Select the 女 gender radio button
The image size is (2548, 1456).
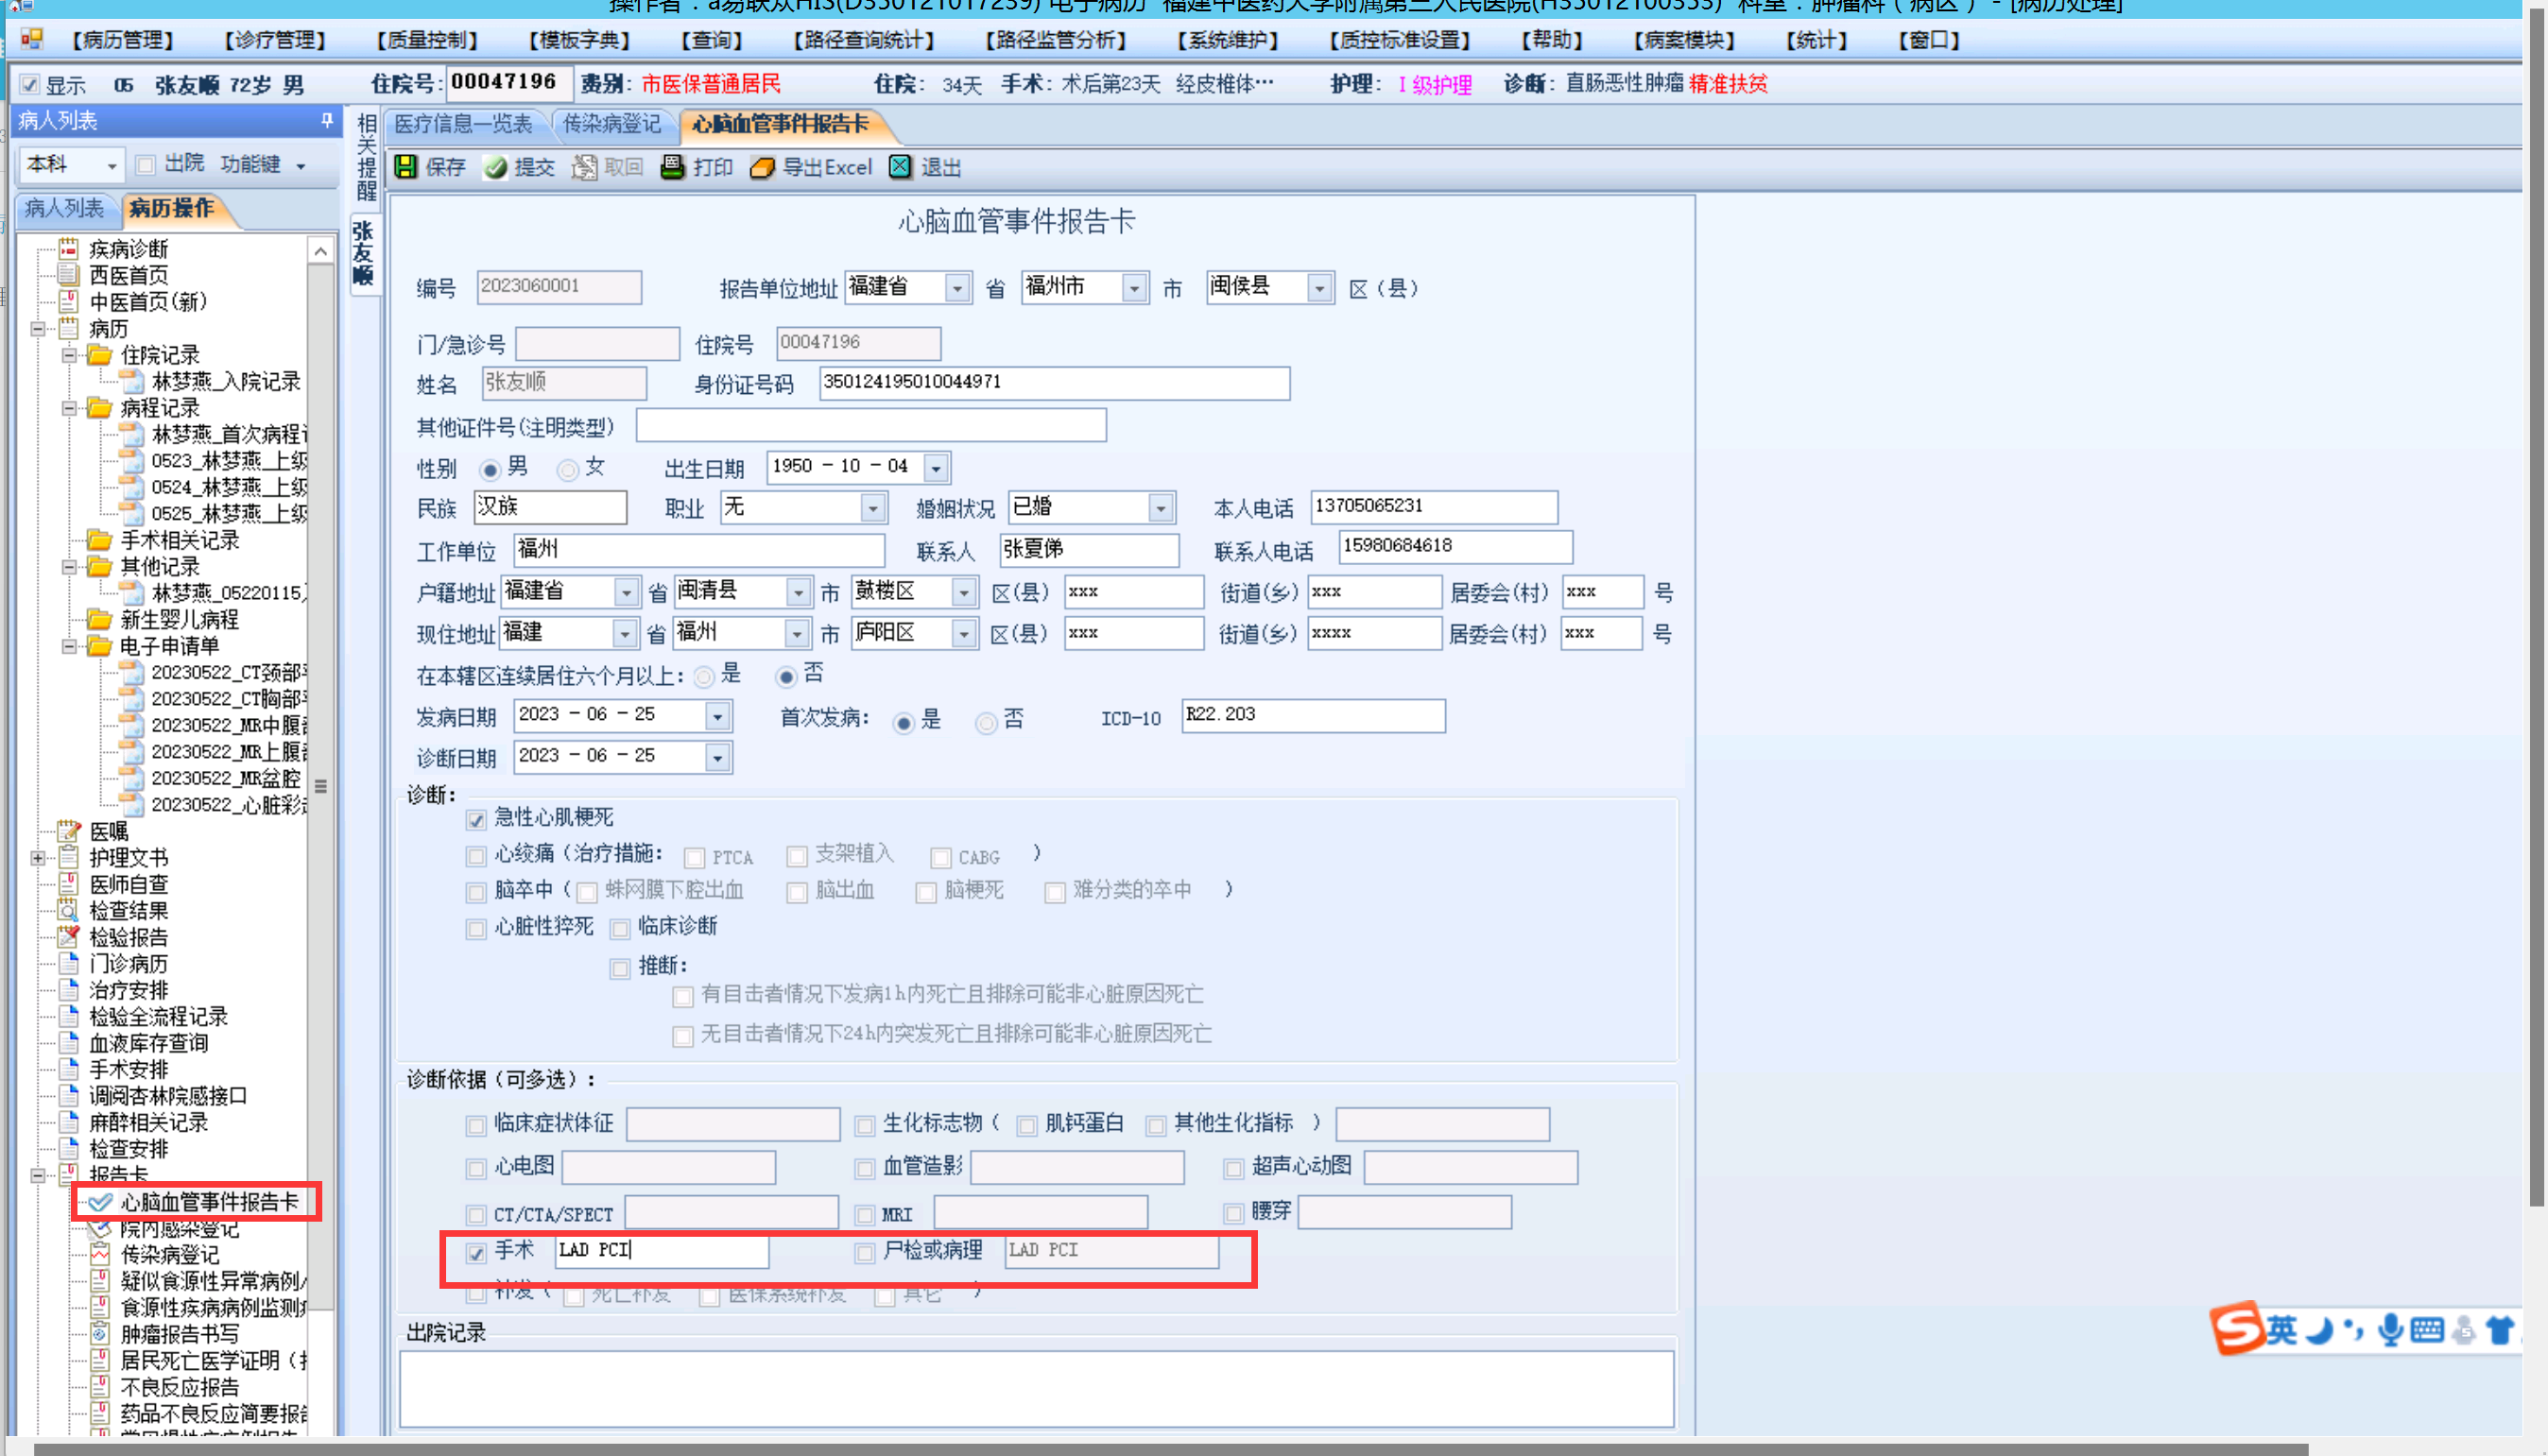point(568,470)
